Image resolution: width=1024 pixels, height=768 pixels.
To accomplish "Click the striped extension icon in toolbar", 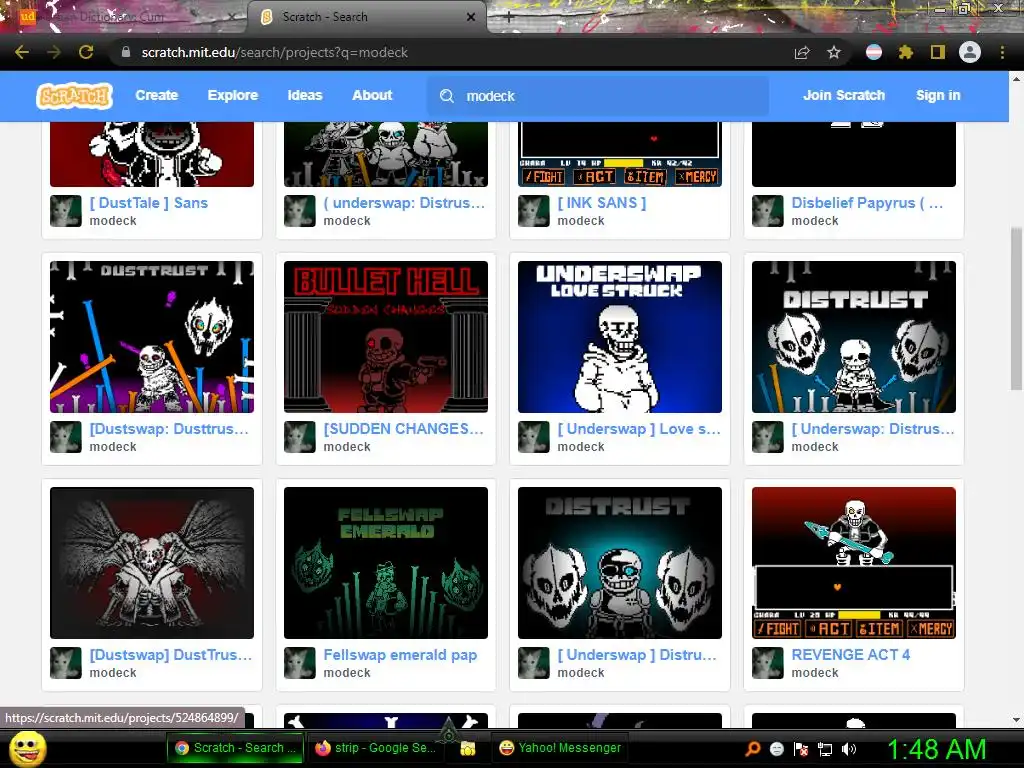I will 874,52.
